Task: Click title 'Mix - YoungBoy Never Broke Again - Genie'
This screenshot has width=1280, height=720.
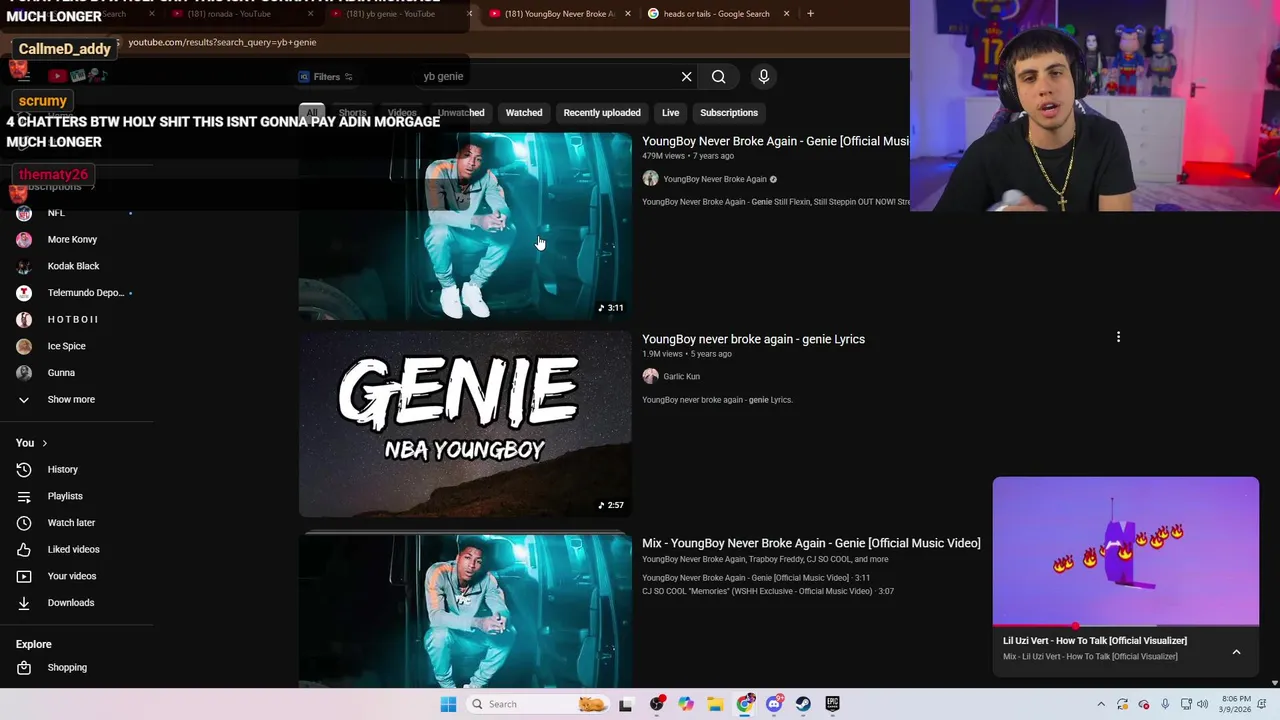Action: pyautogui.click(x=811, y=543)
